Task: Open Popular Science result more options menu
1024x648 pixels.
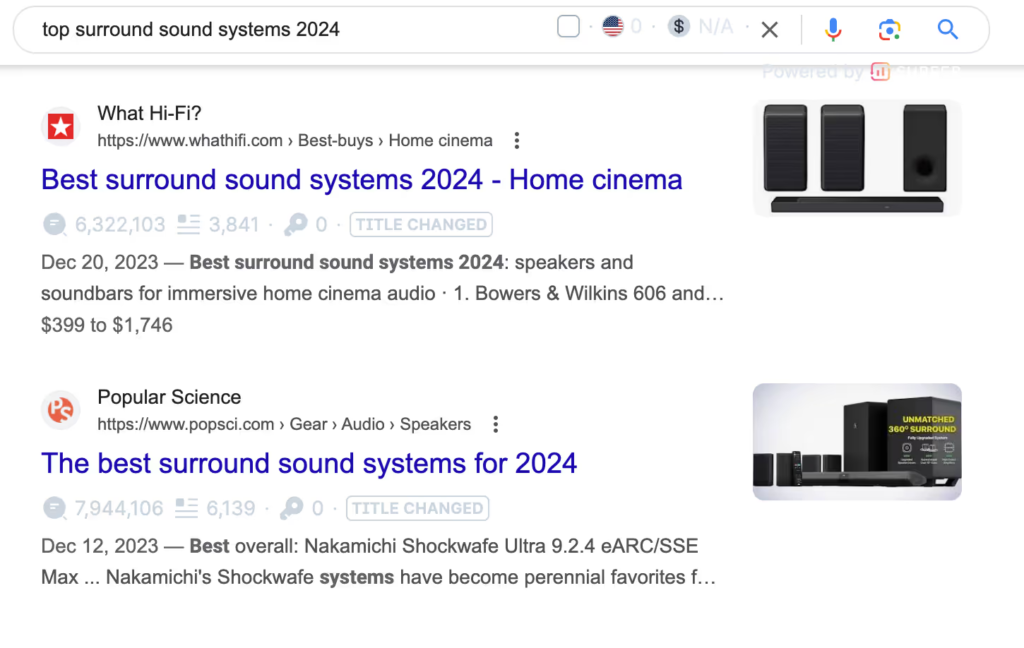Action: (x=496, y=424)
